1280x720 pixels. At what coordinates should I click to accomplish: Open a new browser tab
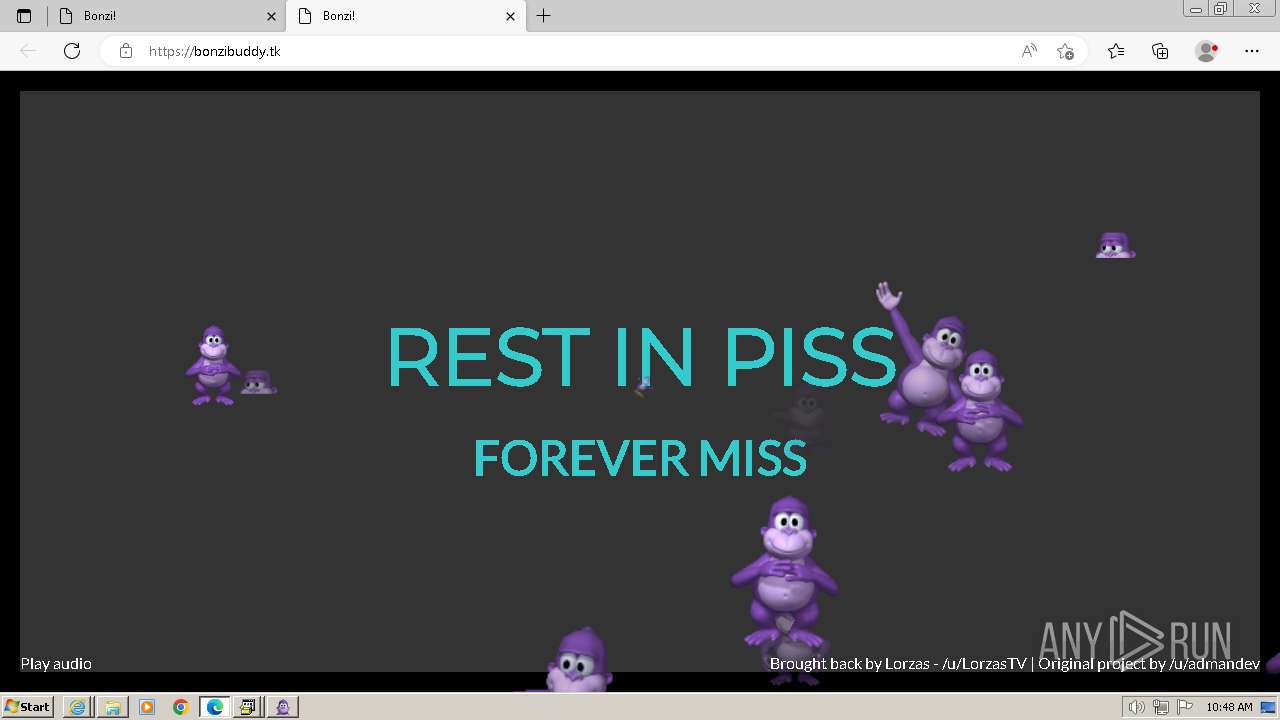pyautogui.click(x=543, y=16)
